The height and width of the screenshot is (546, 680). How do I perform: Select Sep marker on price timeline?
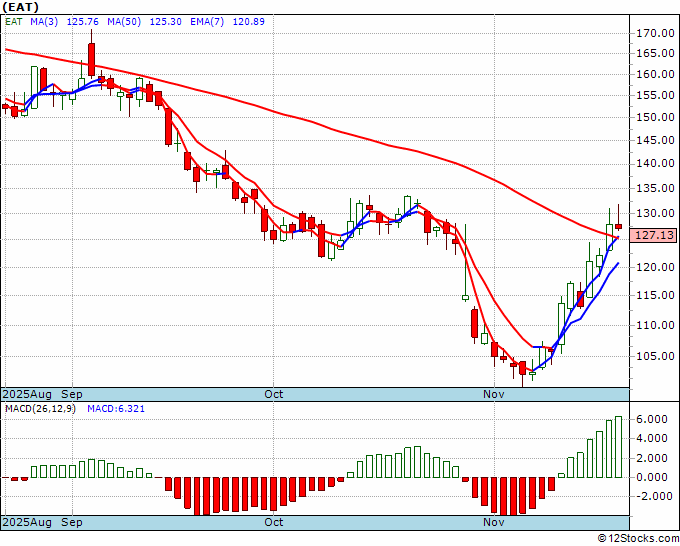coord(72,394)
